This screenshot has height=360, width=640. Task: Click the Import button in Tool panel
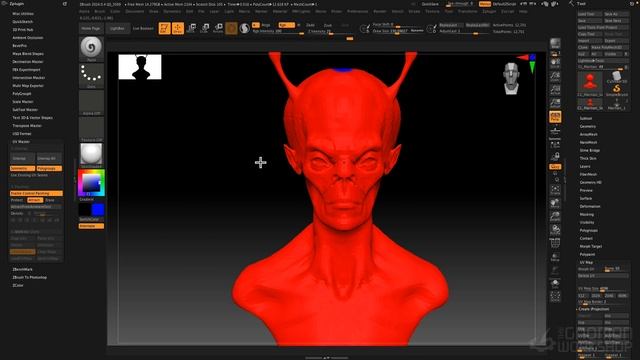(x=589, y=41)
